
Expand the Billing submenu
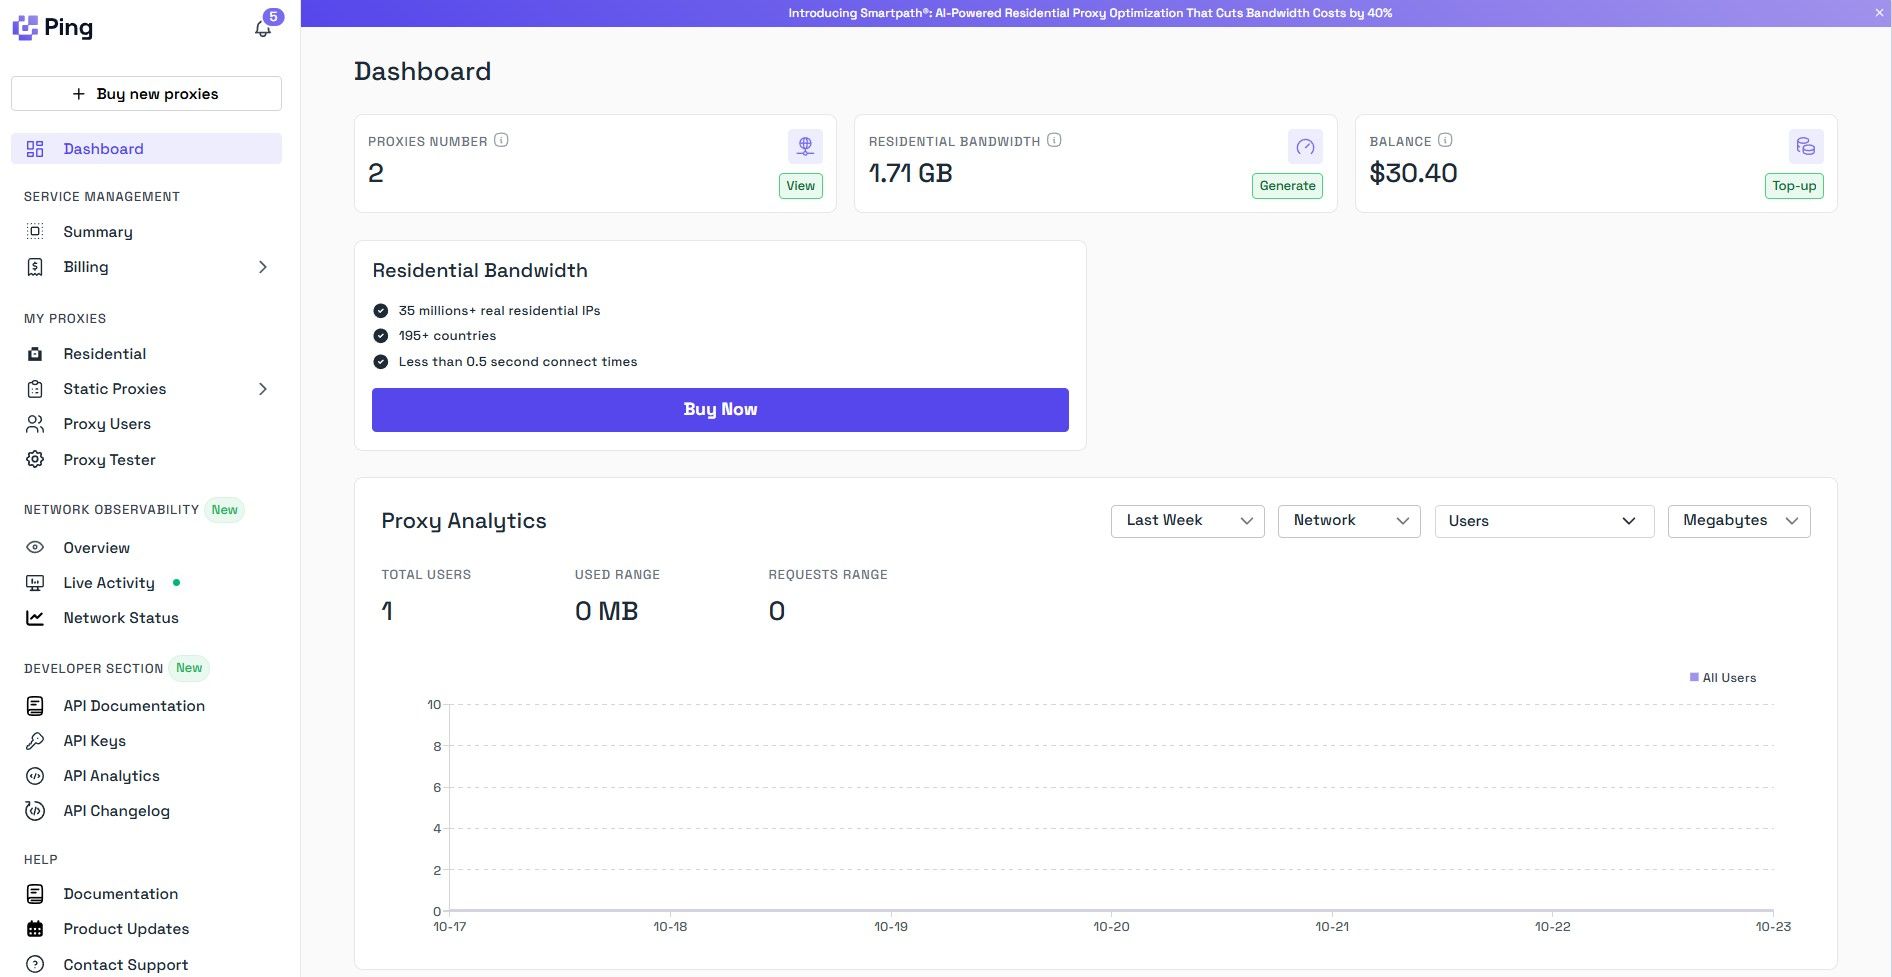263,267
